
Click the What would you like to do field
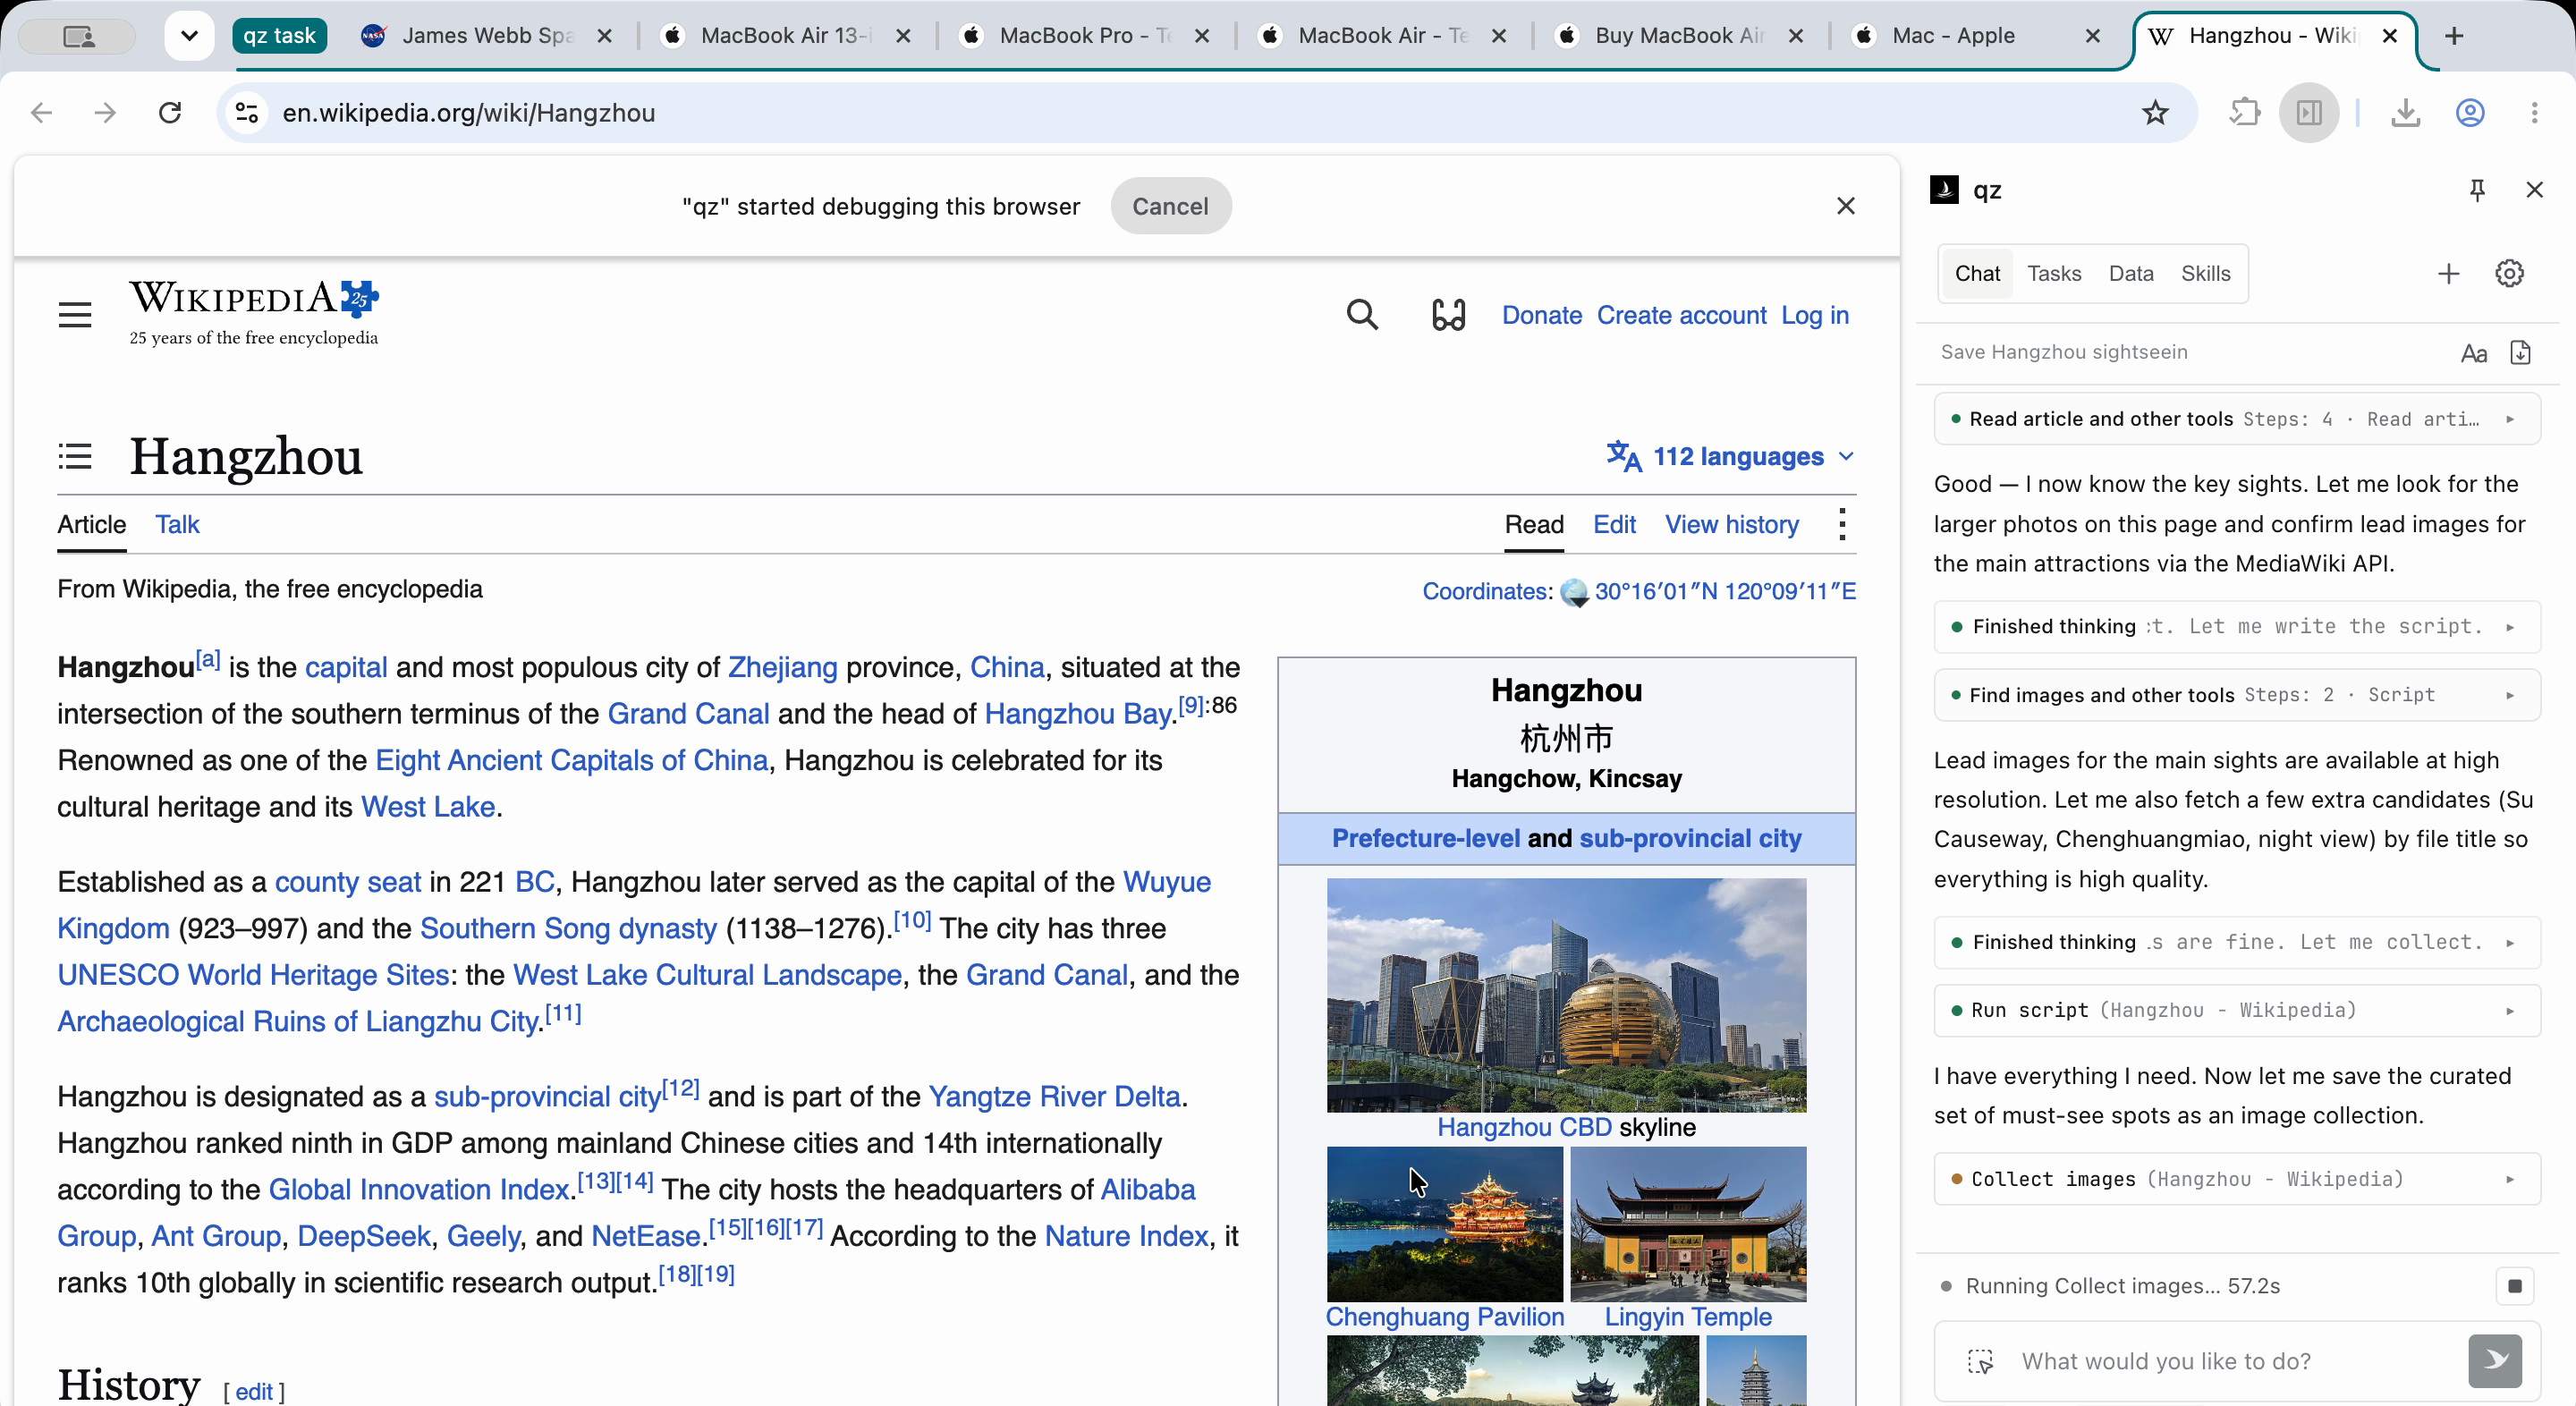2236,1361
